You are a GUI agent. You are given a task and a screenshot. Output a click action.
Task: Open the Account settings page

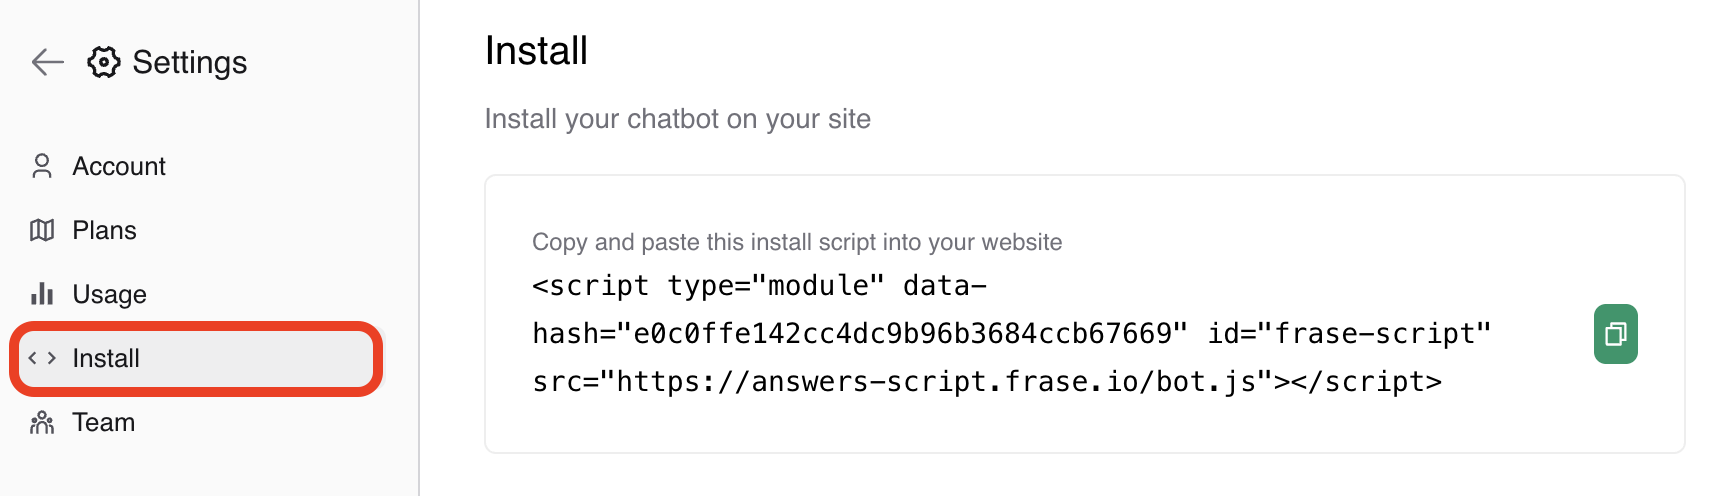(x=119, y=166)
